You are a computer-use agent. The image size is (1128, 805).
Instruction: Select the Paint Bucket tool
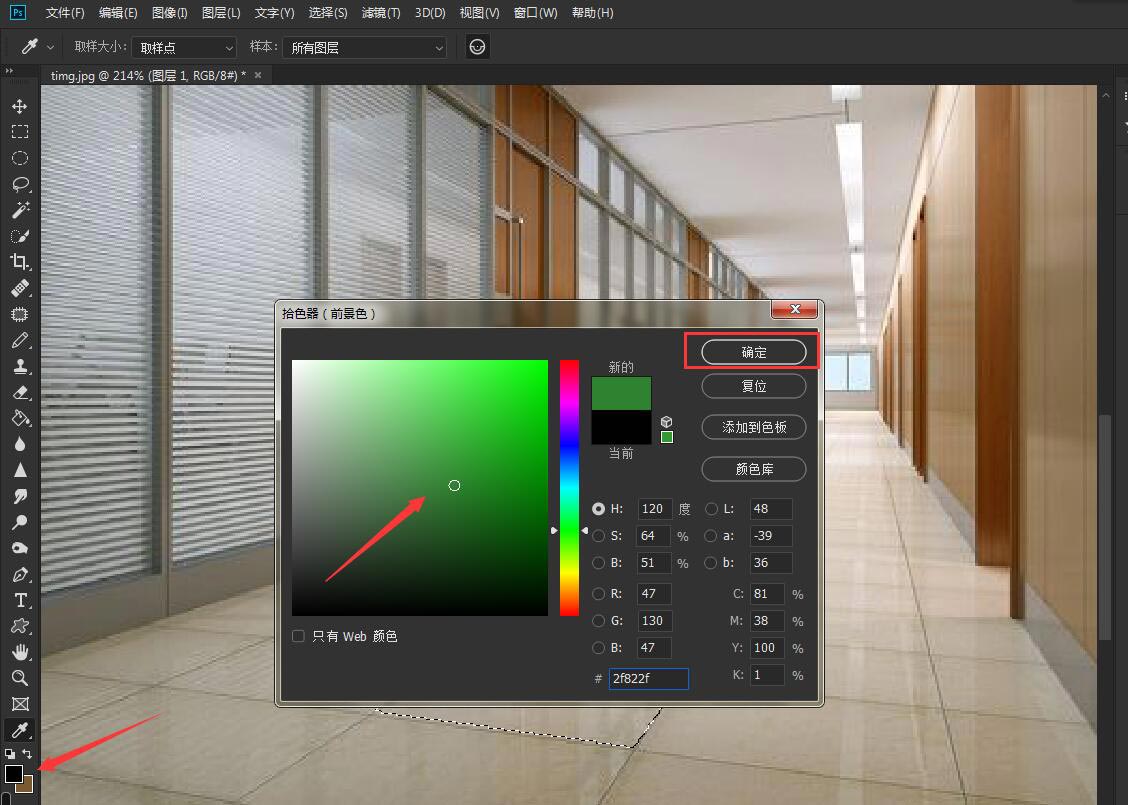(19, 418)
